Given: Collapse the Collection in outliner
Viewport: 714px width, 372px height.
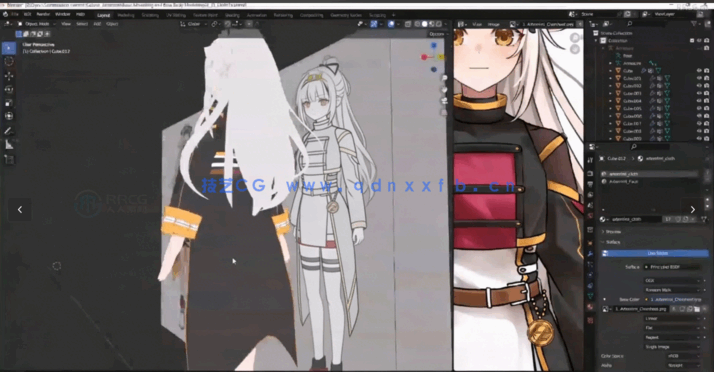Looking at the screenshot, I should [597, 41].
